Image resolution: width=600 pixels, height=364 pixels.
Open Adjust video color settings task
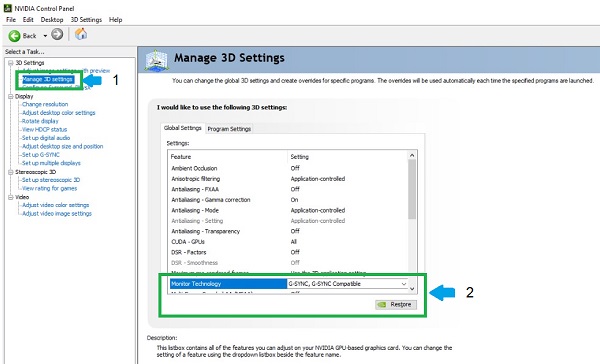click(55, 205)
